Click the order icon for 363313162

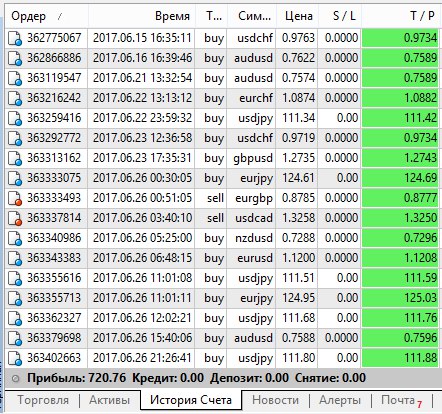[x=15, y=158]
